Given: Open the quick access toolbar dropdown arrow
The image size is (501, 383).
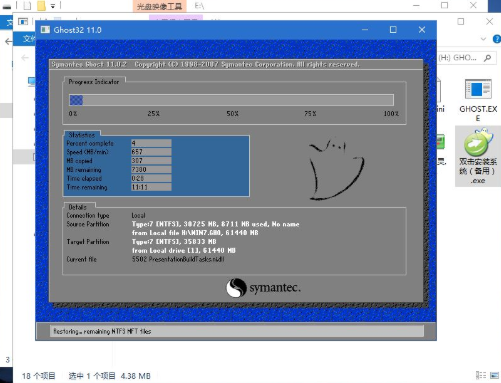Looking at the screenshot, I should [53, 6].
